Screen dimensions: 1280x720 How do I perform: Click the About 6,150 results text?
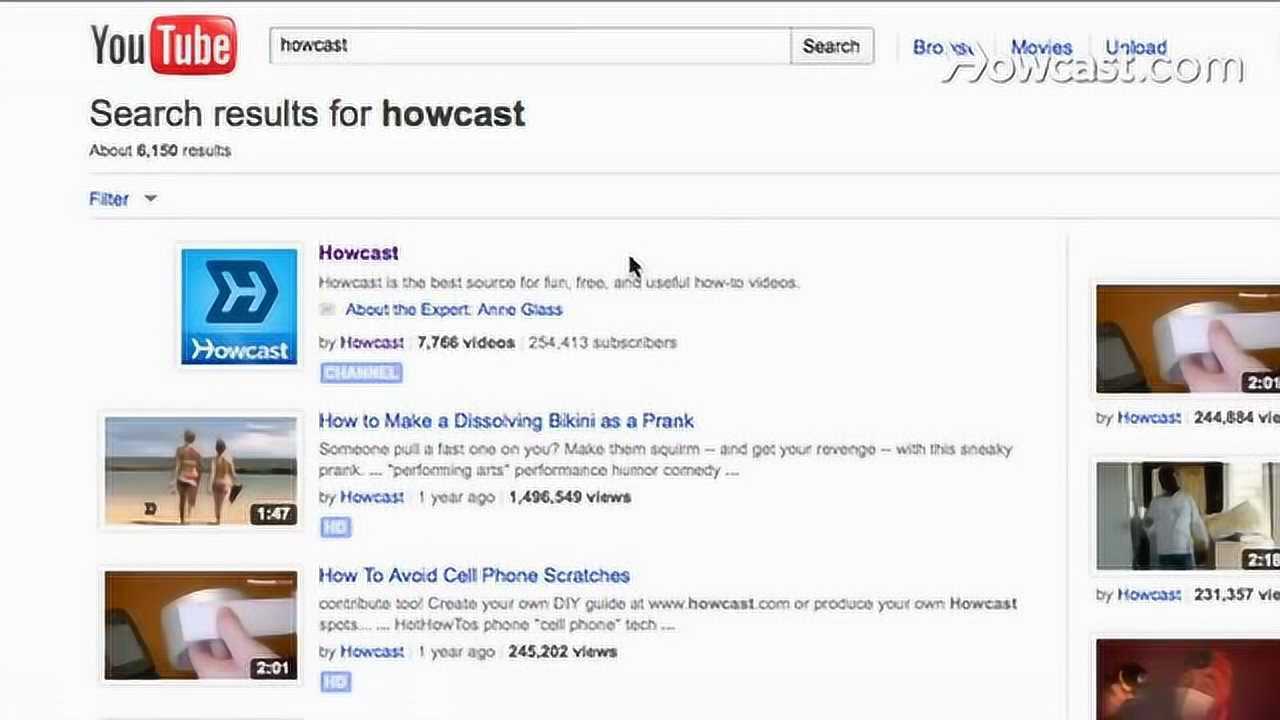coord(160,151)
